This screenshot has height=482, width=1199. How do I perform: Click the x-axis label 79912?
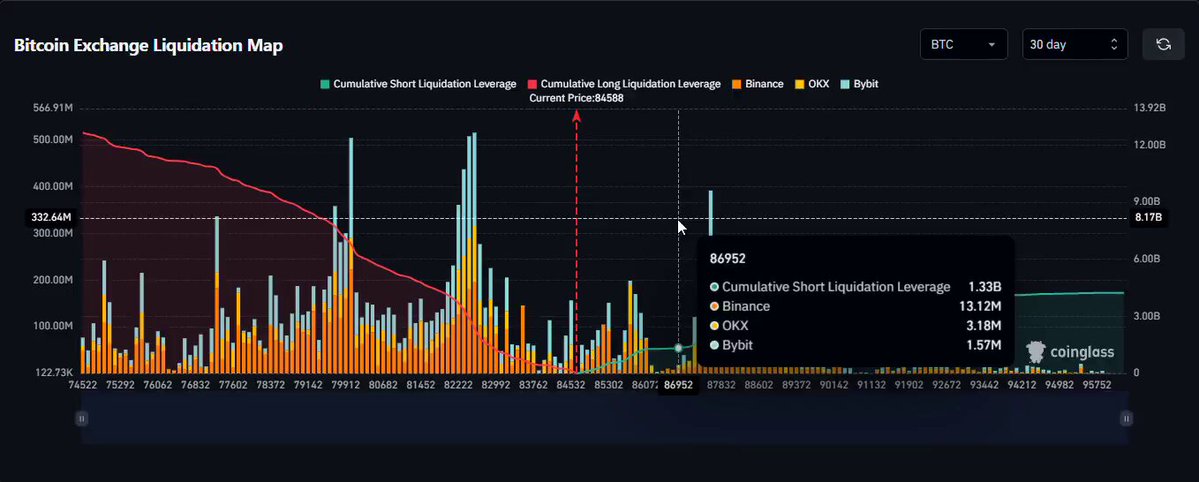coord(345,385)
